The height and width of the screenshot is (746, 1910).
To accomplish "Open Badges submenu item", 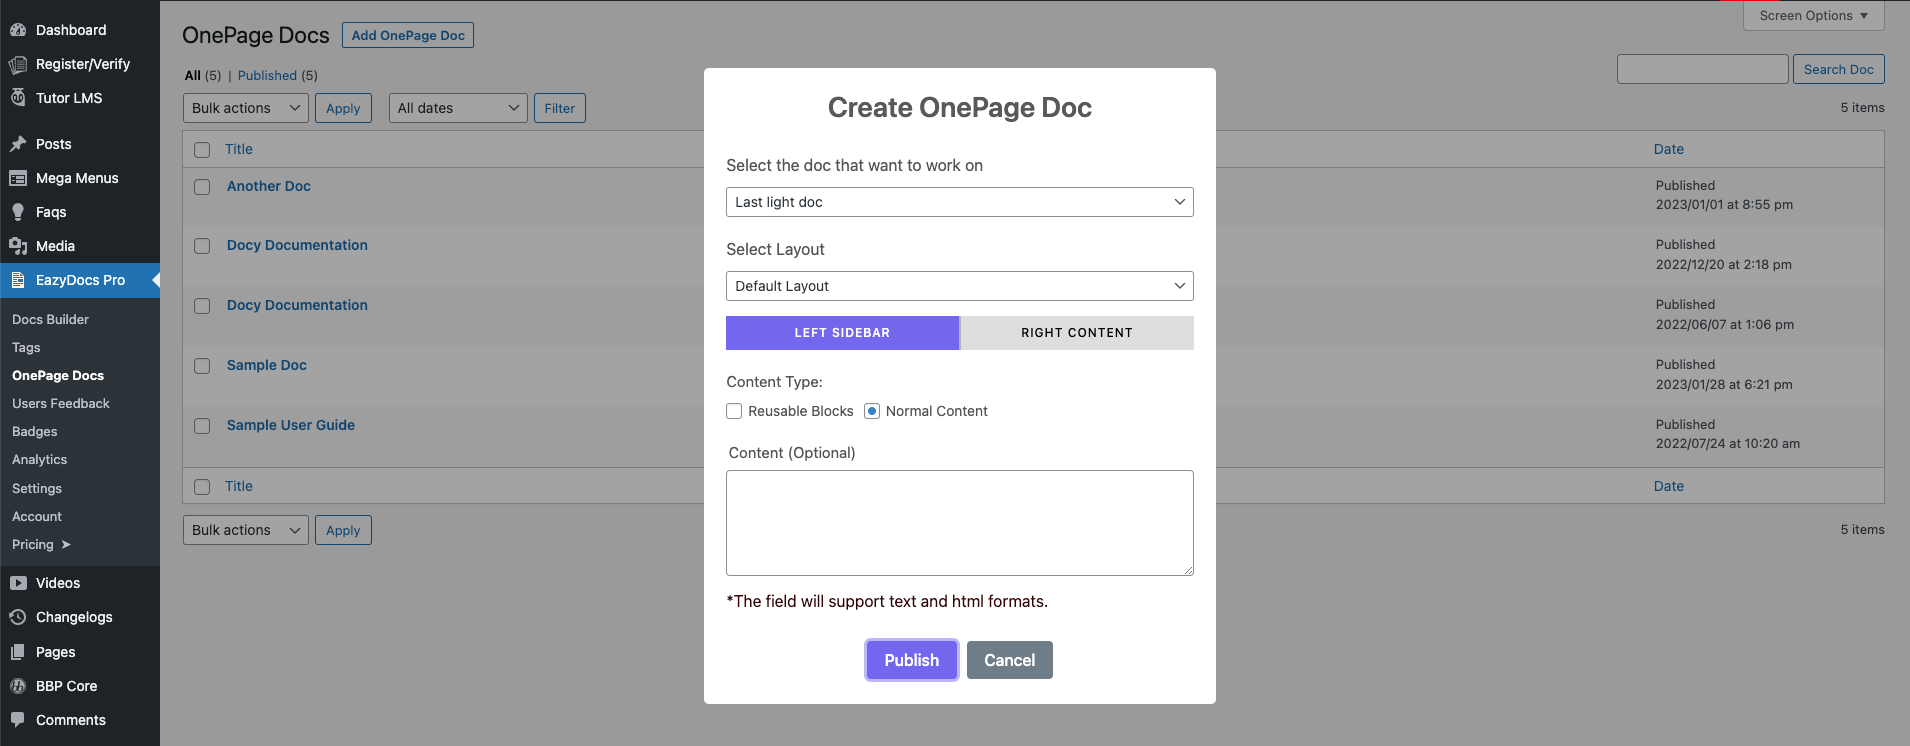I will tap(35, 431).
